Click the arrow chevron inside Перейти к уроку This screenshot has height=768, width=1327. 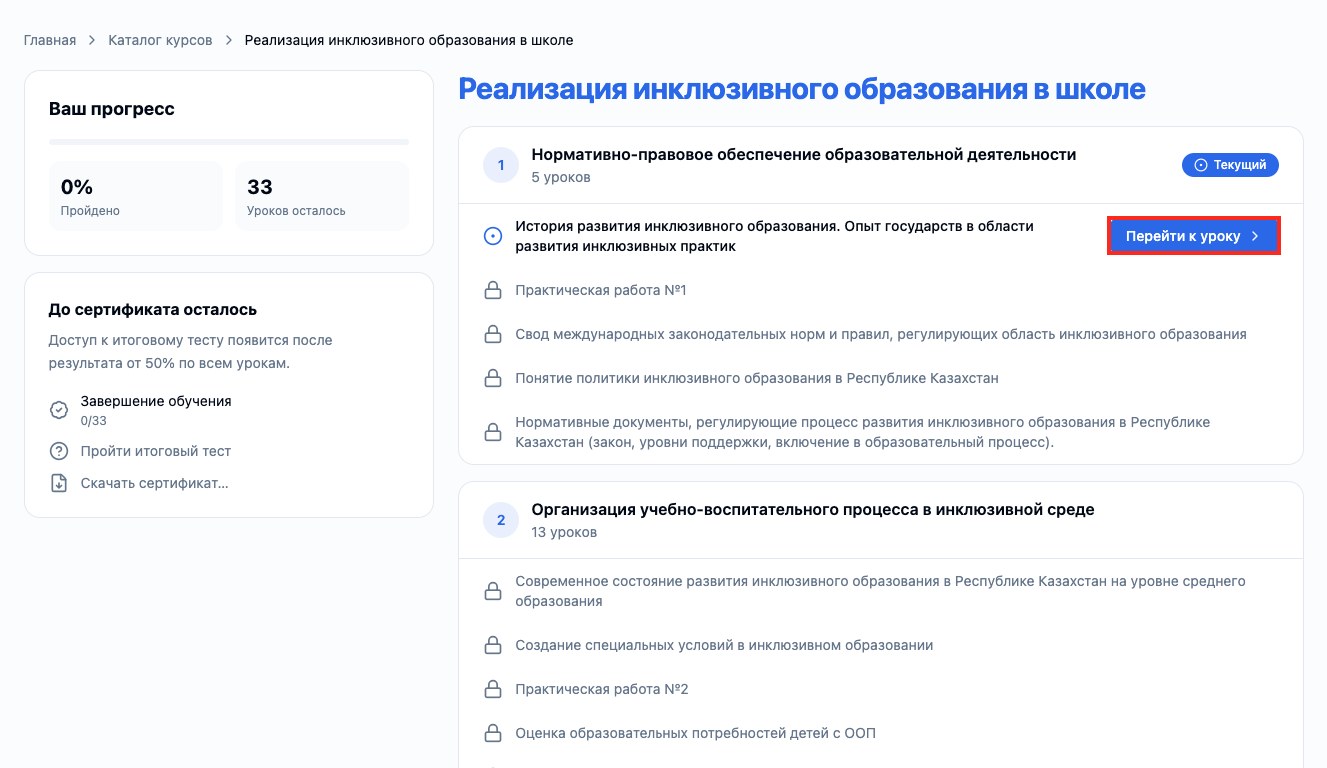[1255, 236]
